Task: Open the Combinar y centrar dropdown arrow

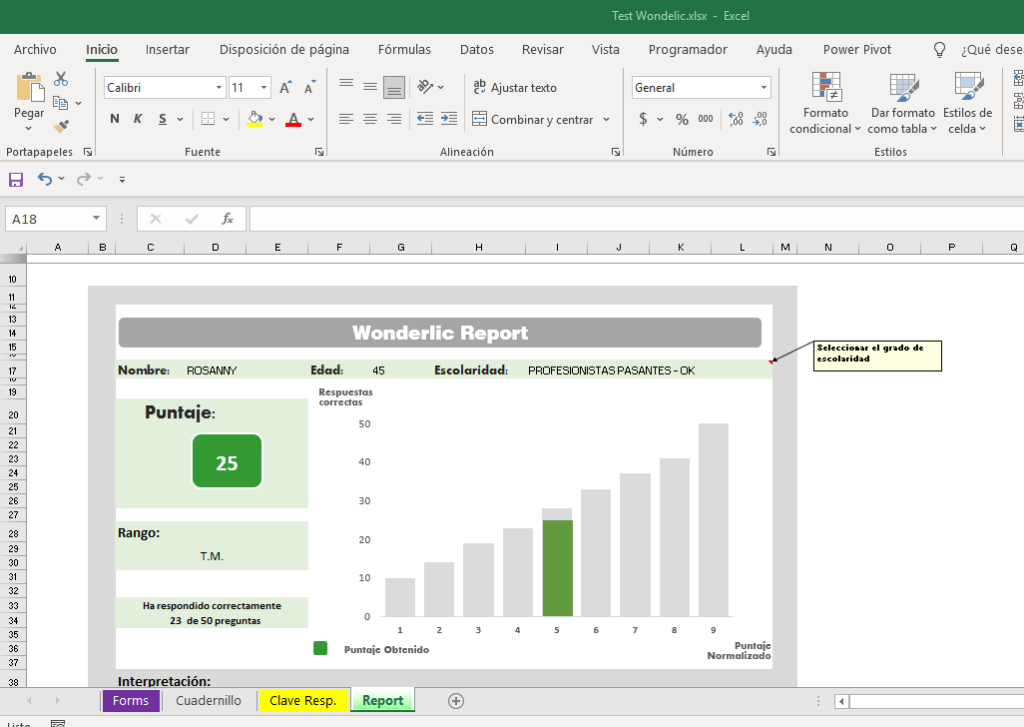Action: point(607,120)
